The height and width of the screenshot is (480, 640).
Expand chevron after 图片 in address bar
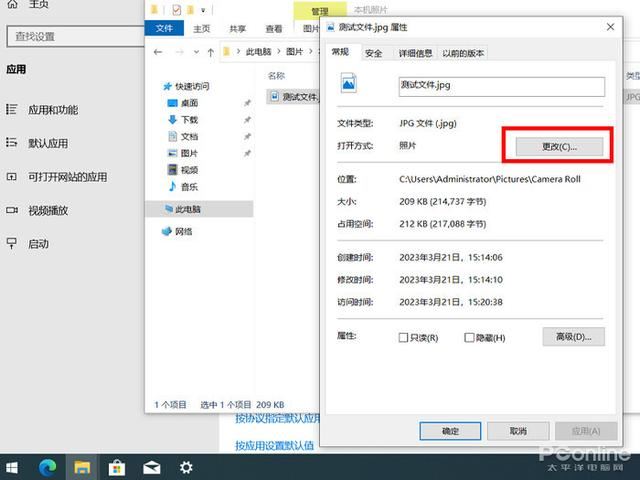(311, 52)
